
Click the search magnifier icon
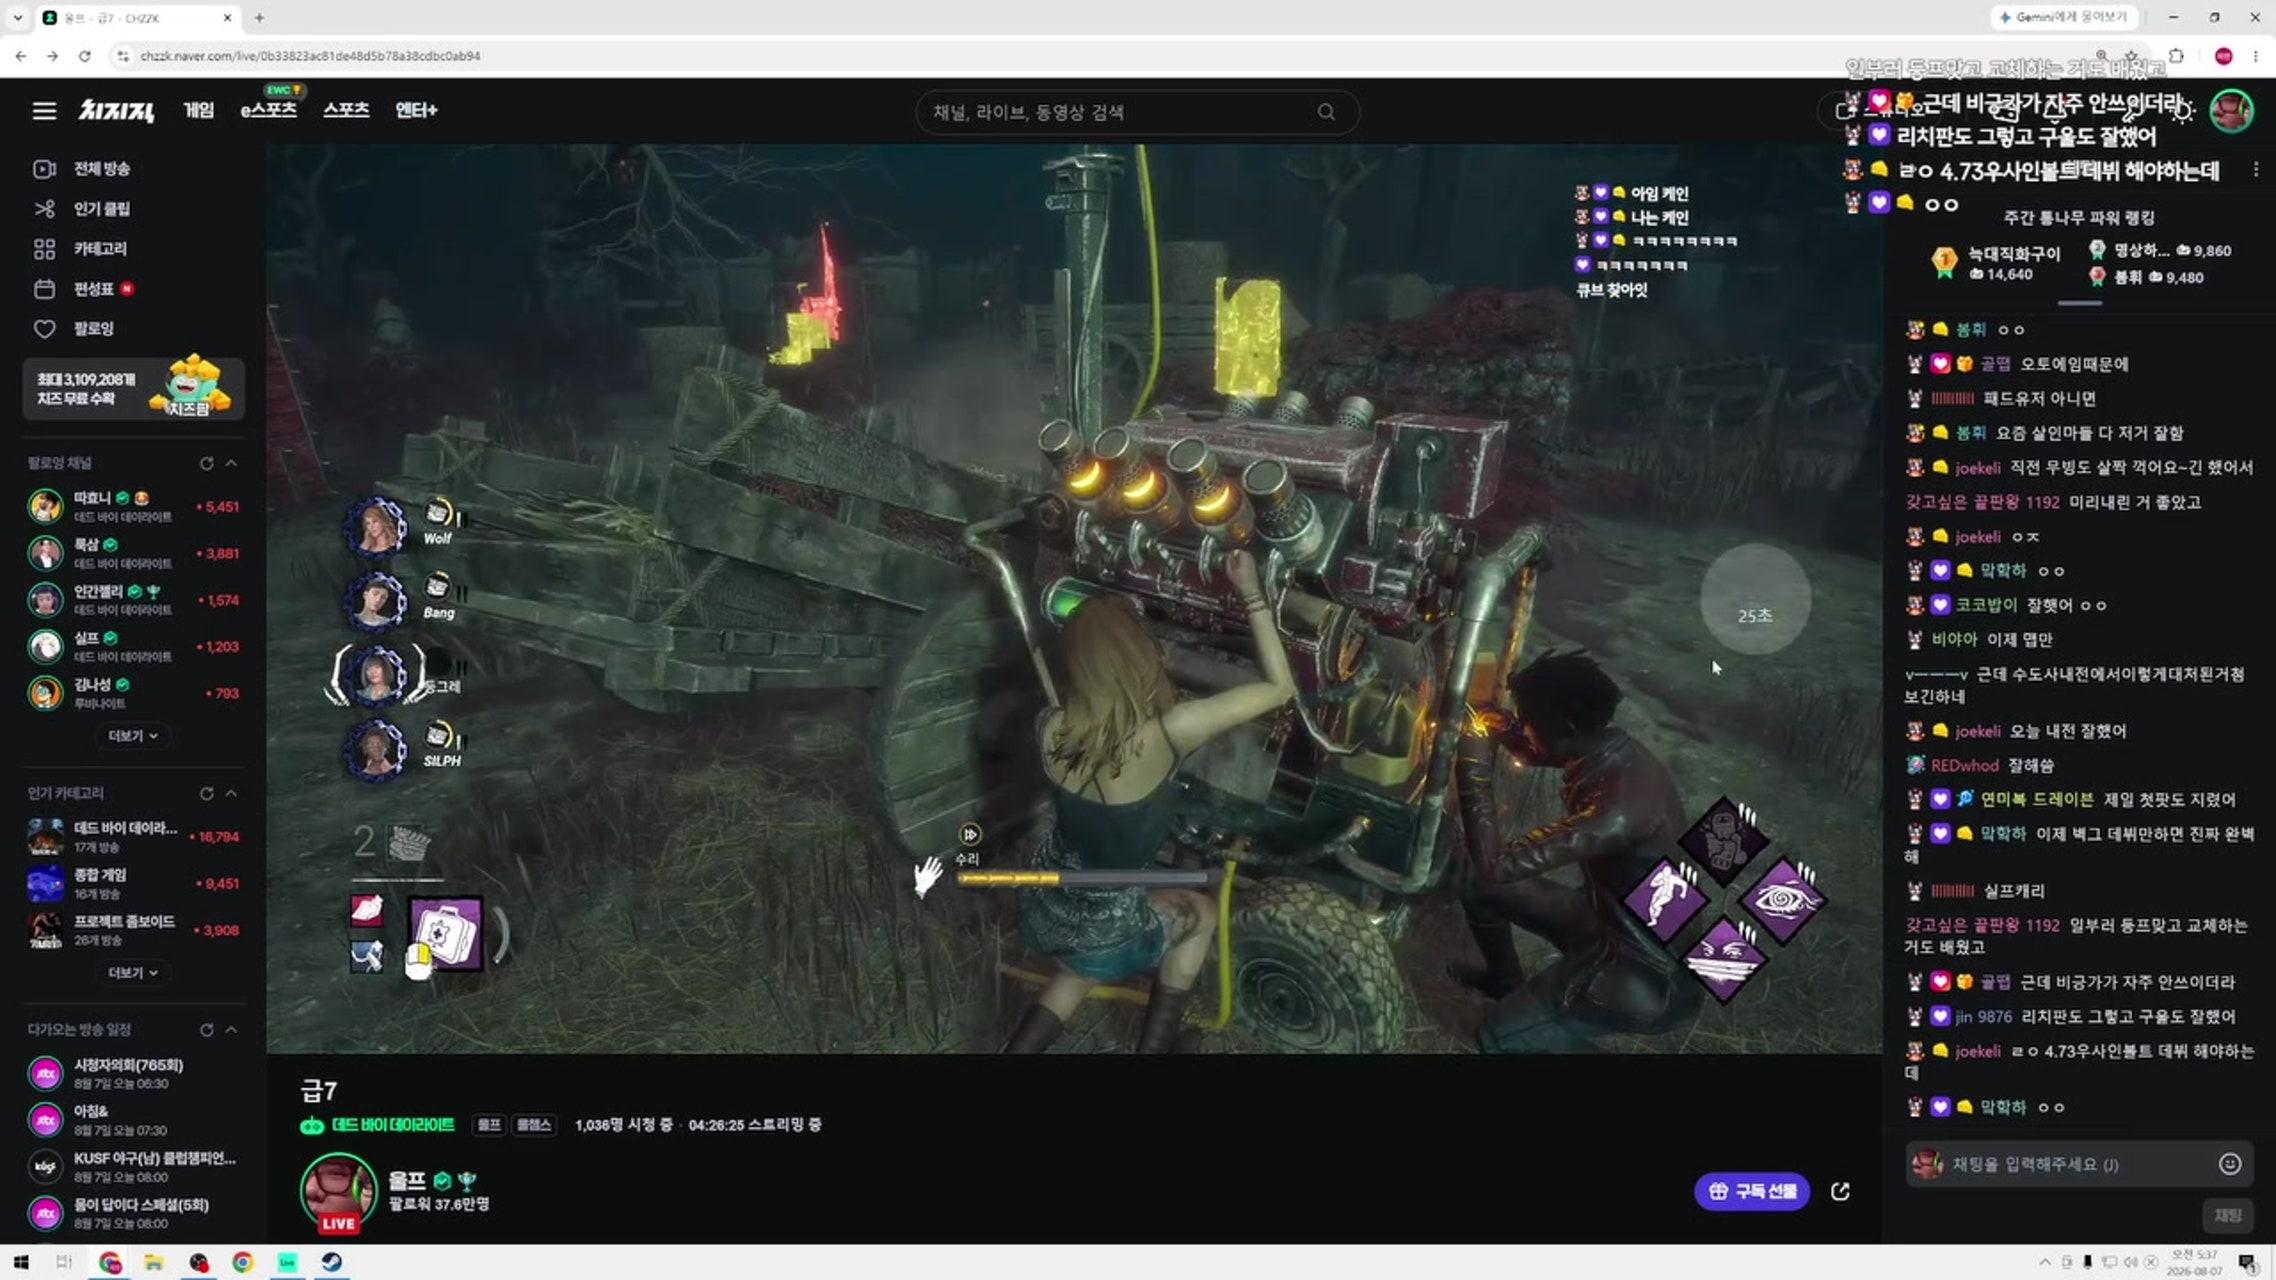(x=1326, y=112)
